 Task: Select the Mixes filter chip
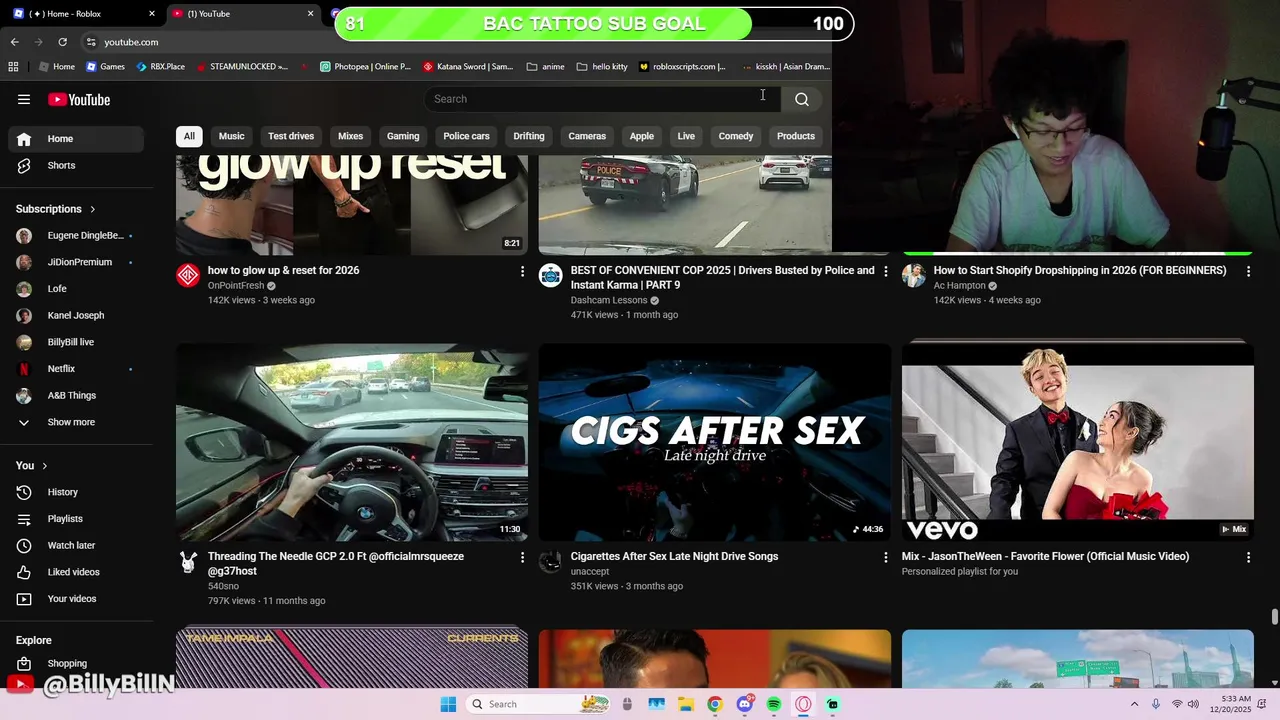click(350, 136)
